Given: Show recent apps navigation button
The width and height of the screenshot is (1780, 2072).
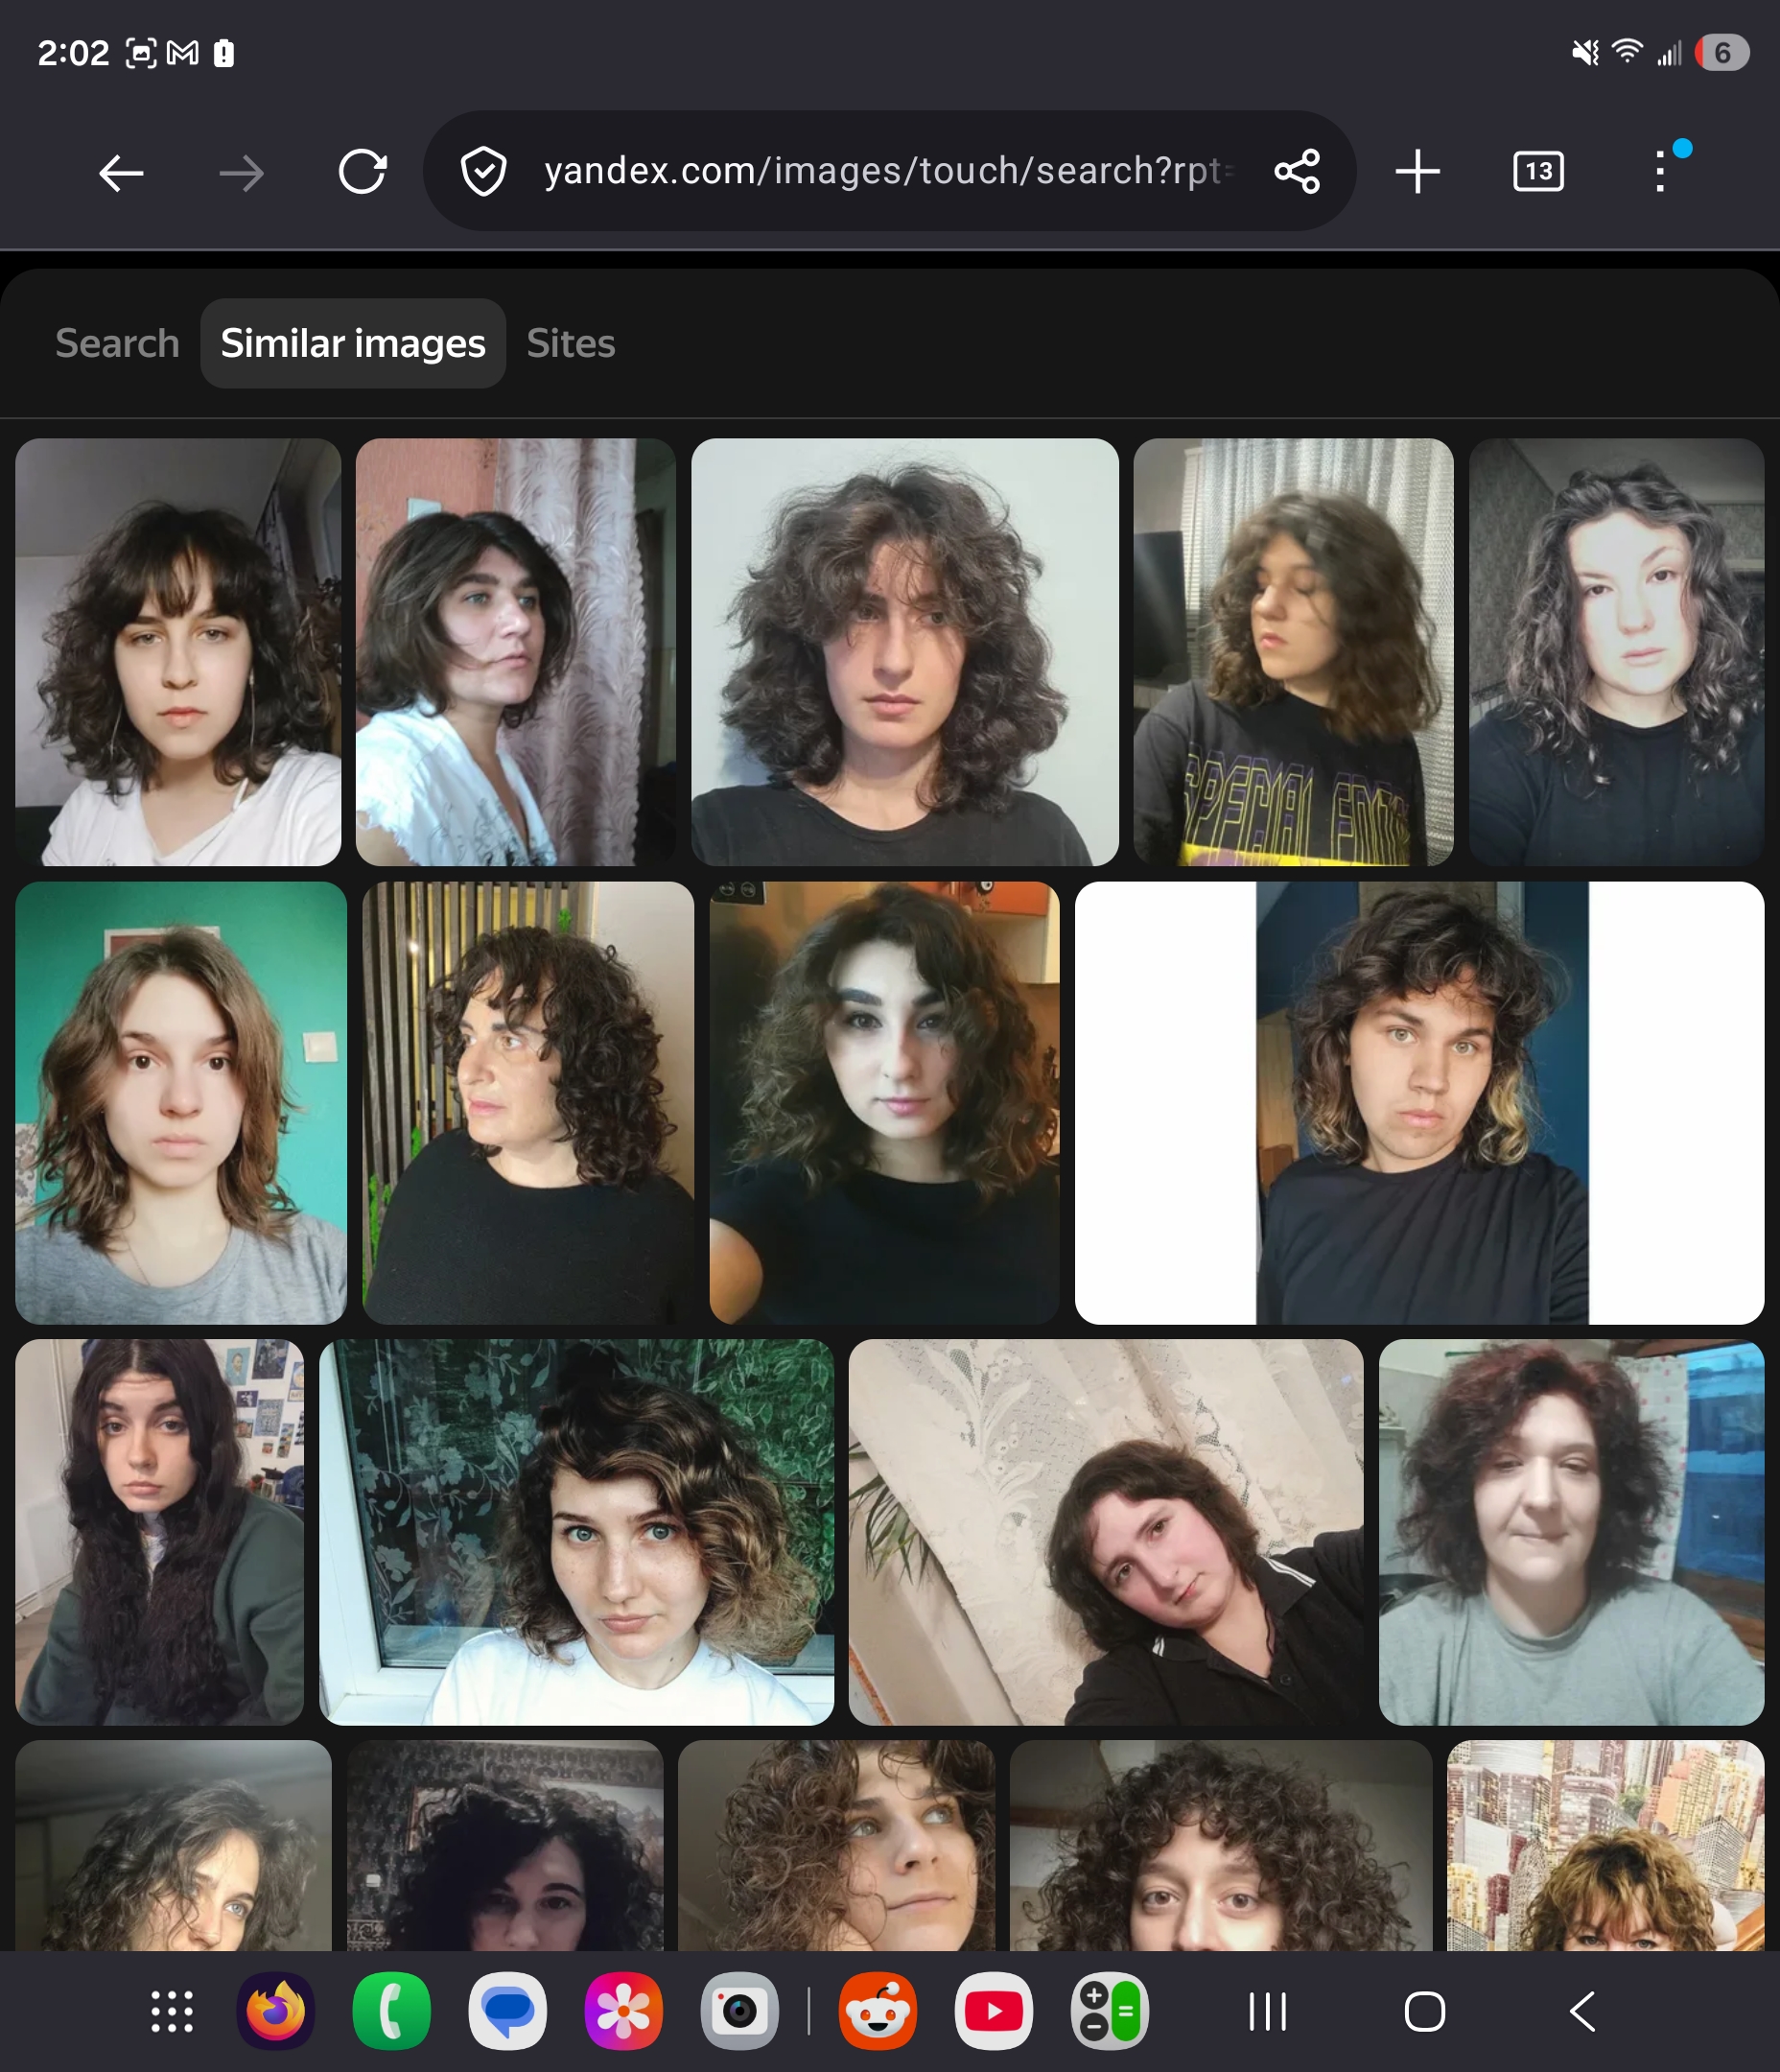Looking at the screenshot, I should pyautogui.click(x=1268, y=2012).
